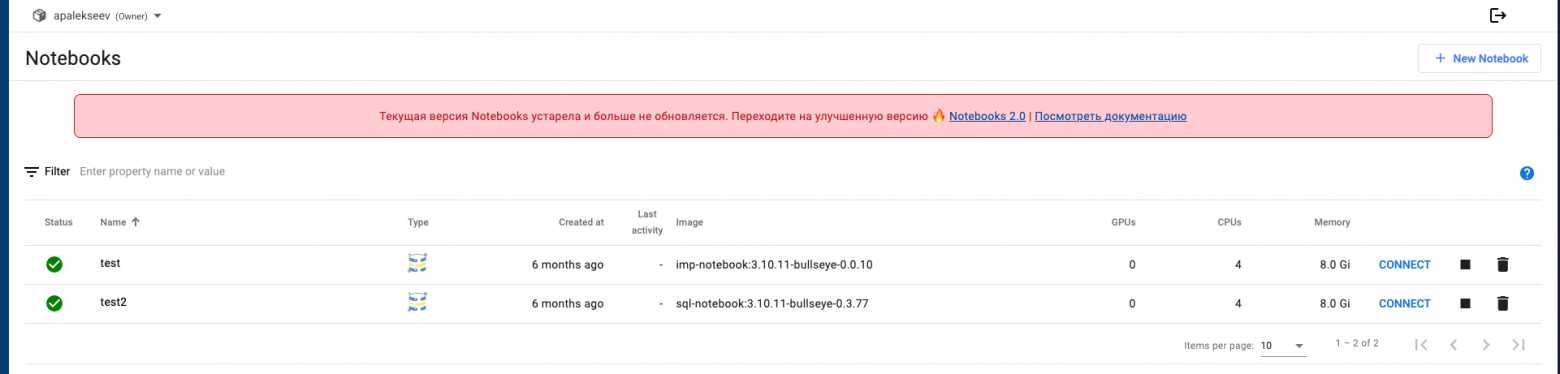Click the 6 months ago cell for test
Viewport: 1560px width, 374px height.
pyautogui.click(x=567, y=265)
